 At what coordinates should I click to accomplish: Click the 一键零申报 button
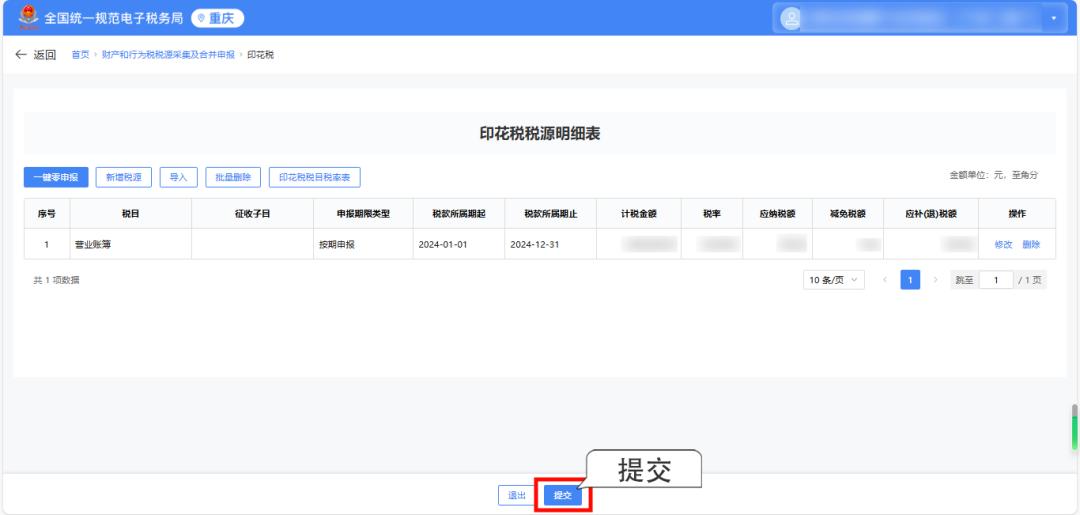[57, 177]
